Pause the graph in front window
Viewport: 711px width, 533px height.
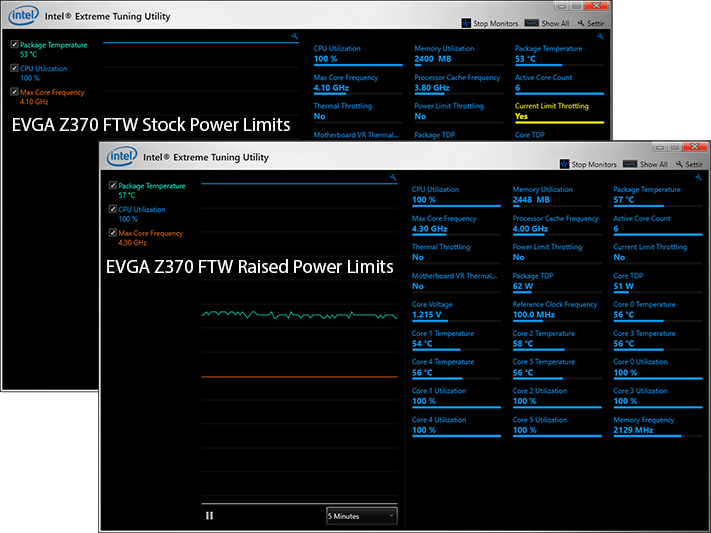(x=209, y=516)
